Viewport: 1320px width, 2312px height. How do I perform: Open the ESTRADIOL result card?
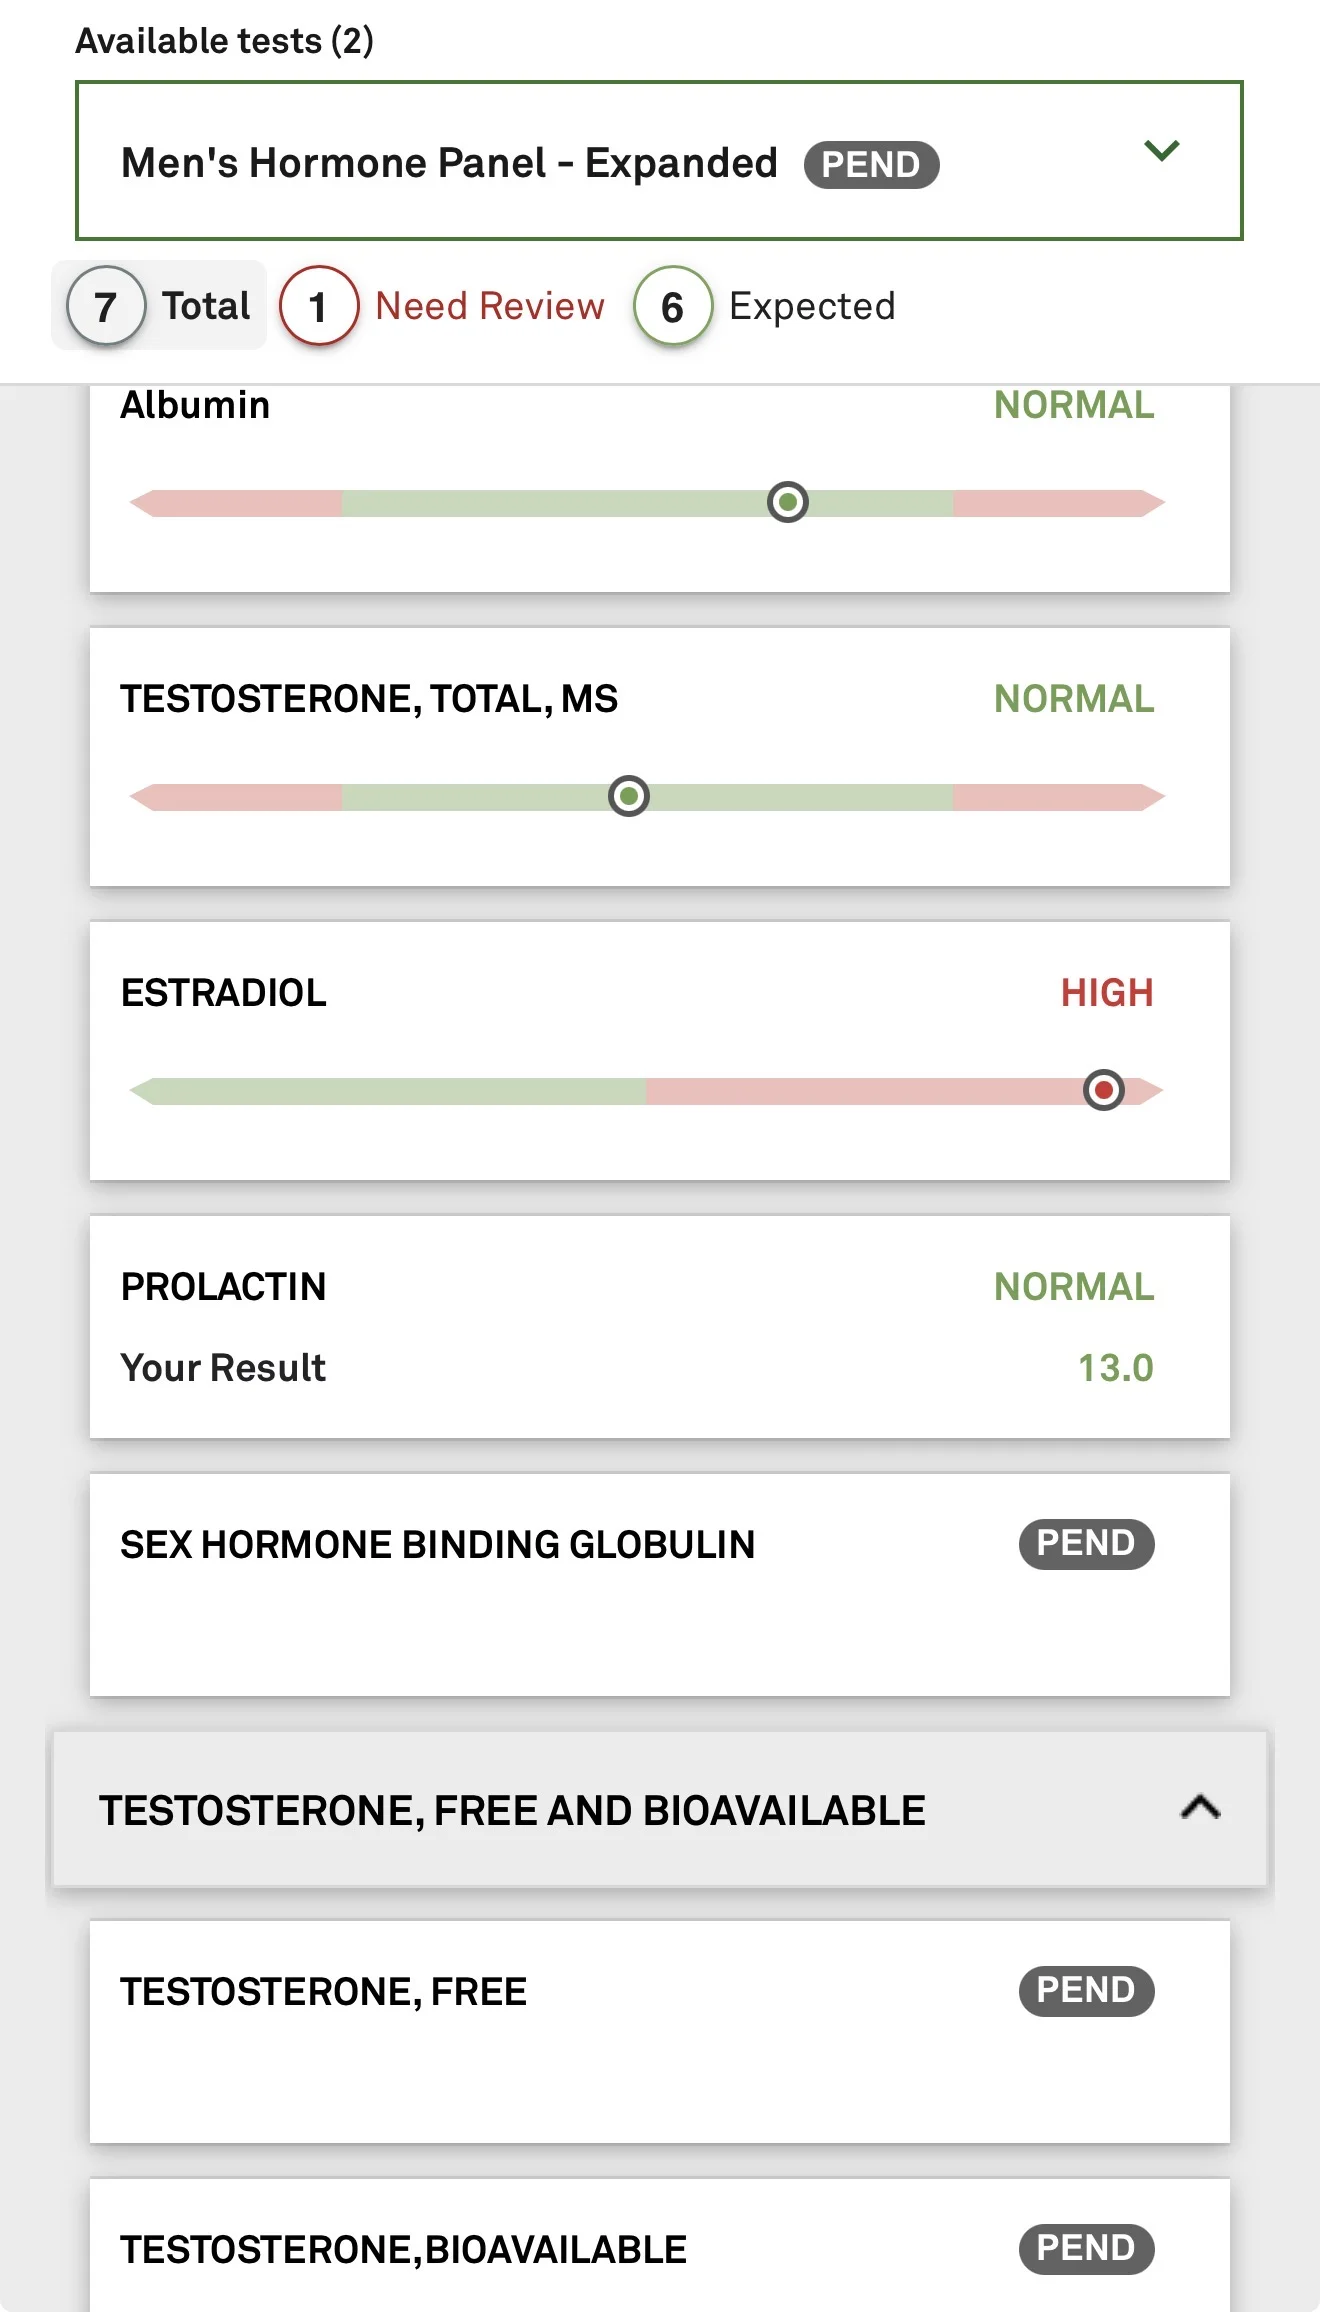660,1051
